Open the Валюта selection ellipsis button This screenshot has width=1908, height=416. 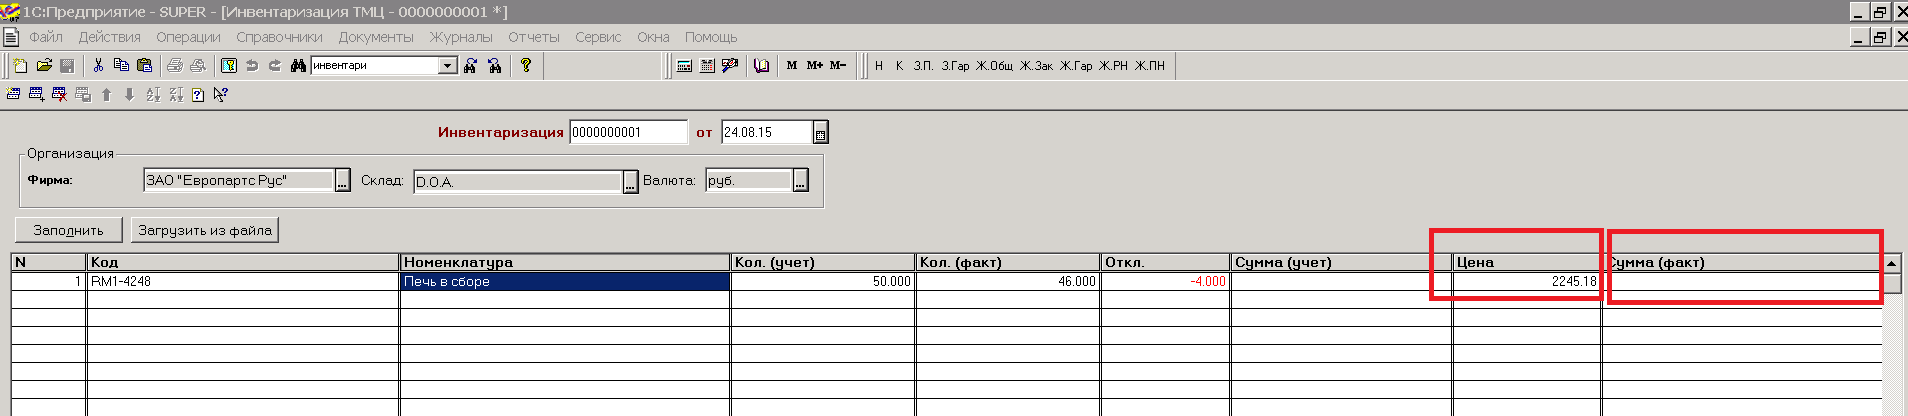coord(800,181)
